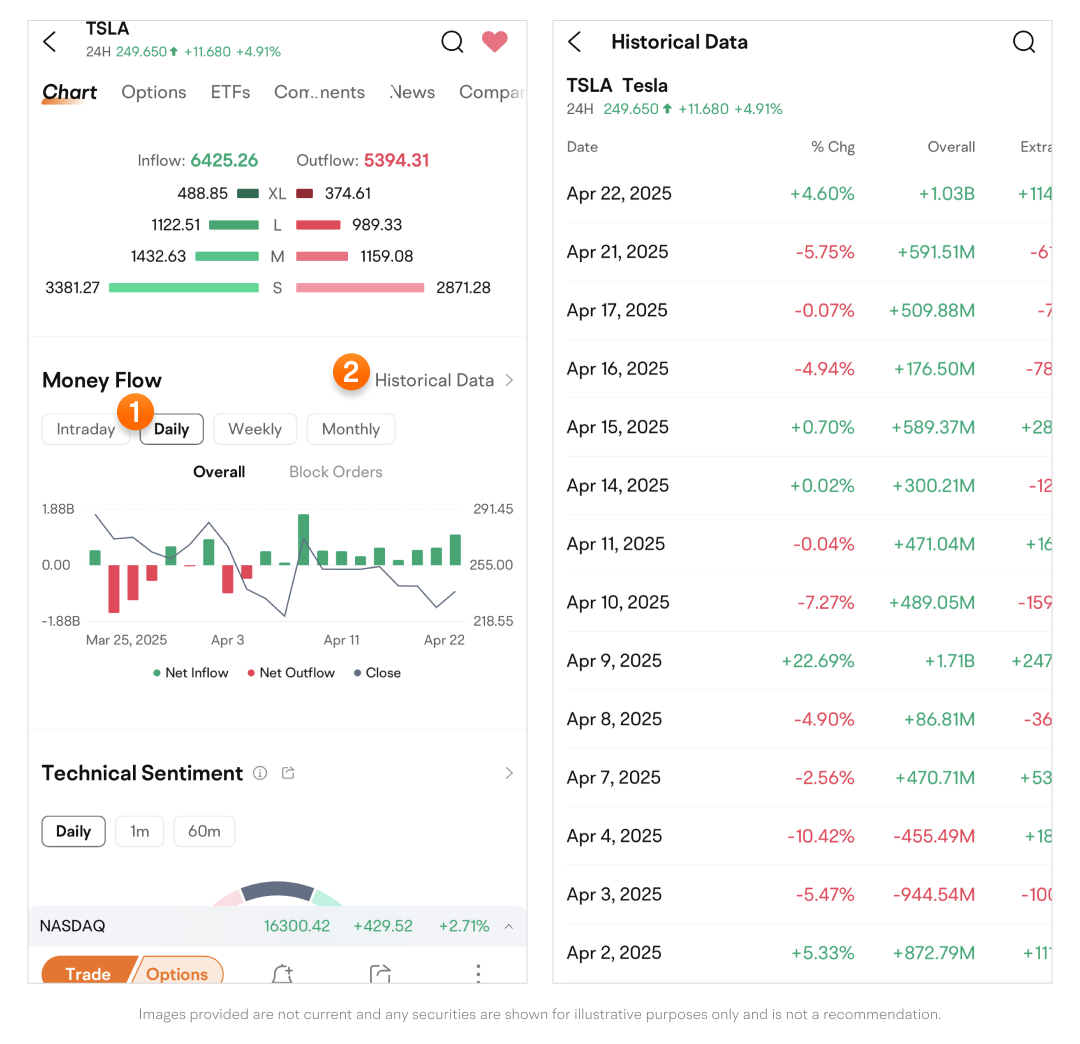Expand the Technical Sentiment section arrow
The width and height of the screenshot is (1080, 1044).
[x=509, y=773]
